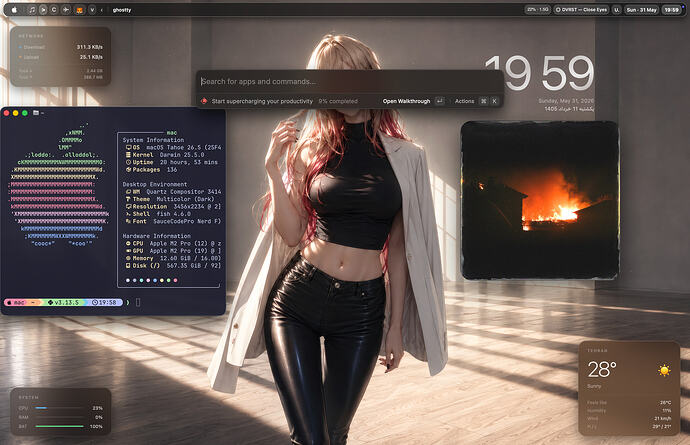Click the CPU Apple M2 Pro line
Image resolution: width=690 pixels, height=445 pixels.
tap(173, 243)
